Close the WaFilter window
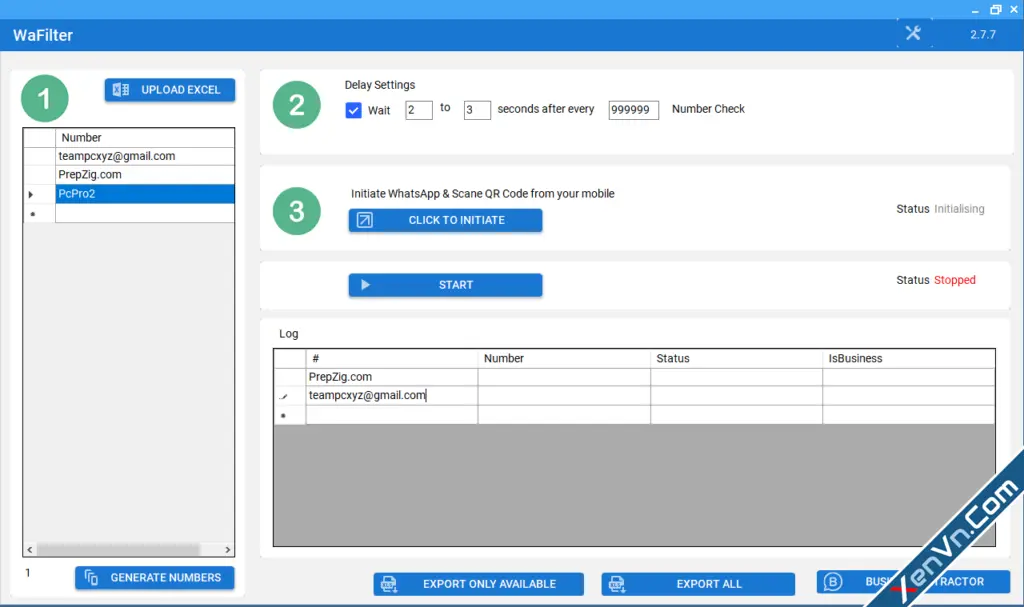The image size is (1024, 607). click(1014, 10)
